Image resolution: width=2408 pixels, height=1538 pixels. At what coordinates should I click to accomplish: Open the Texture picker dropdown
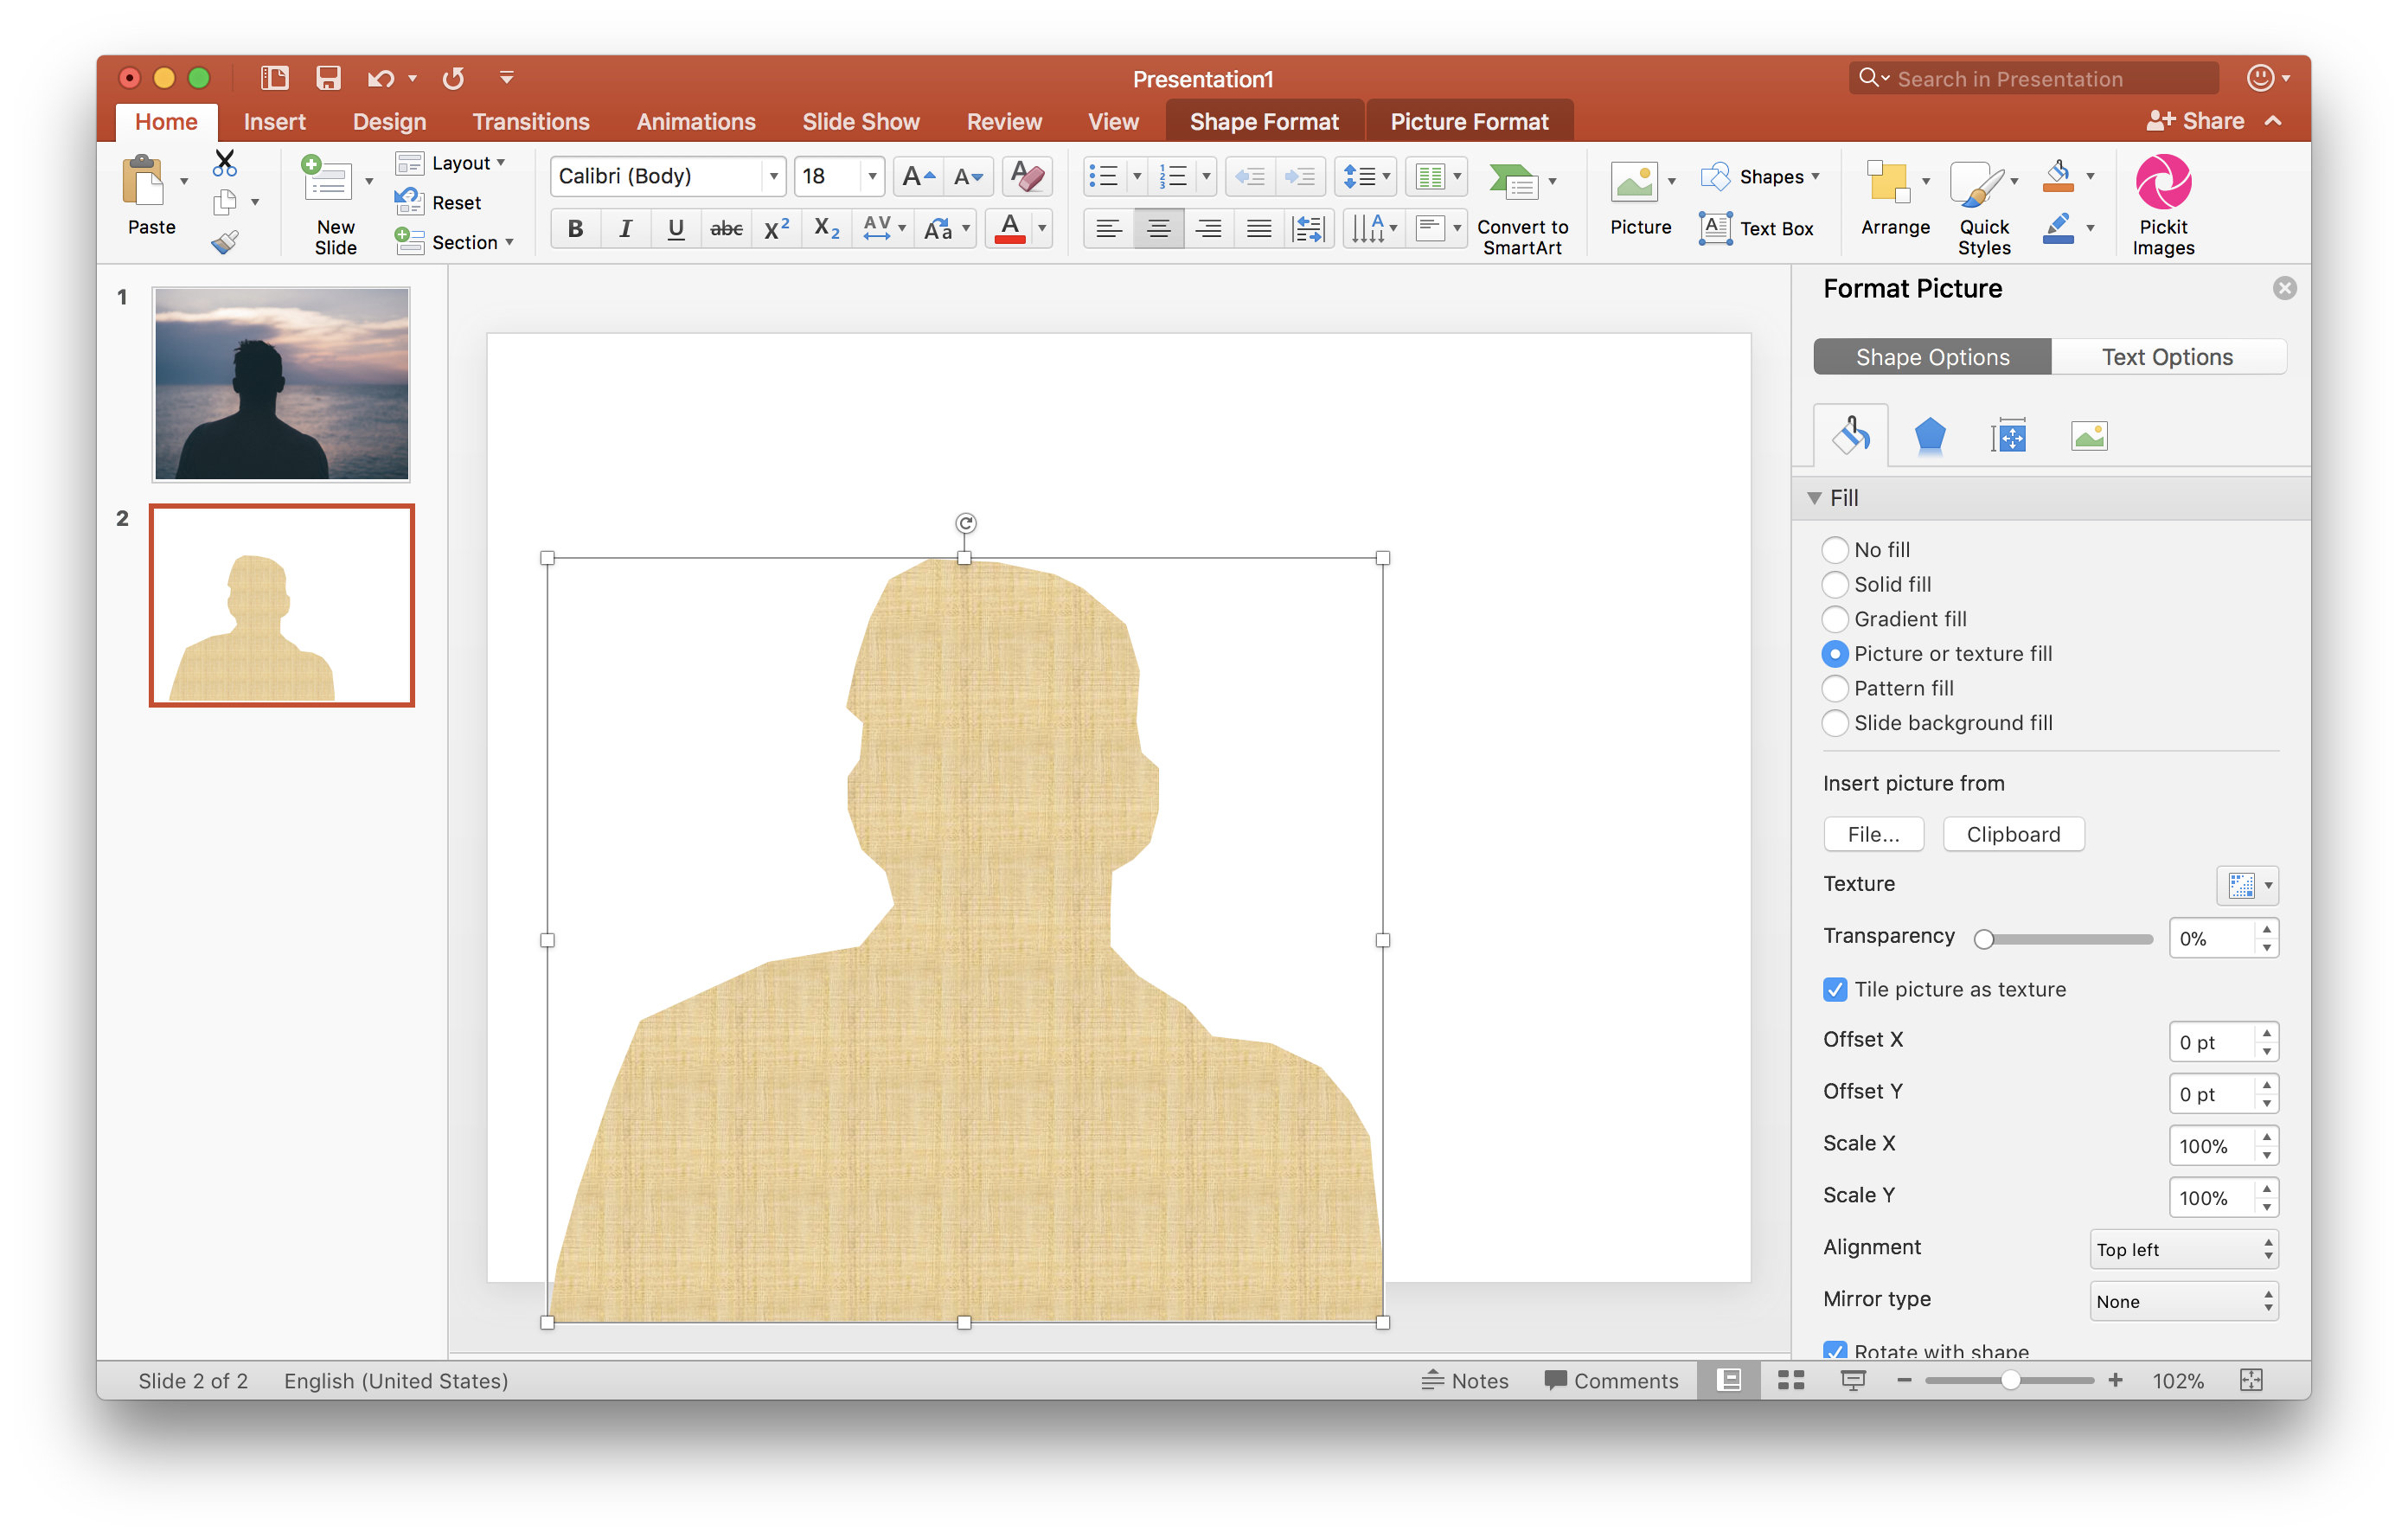pyautogui.click(x=2248, y=885)
